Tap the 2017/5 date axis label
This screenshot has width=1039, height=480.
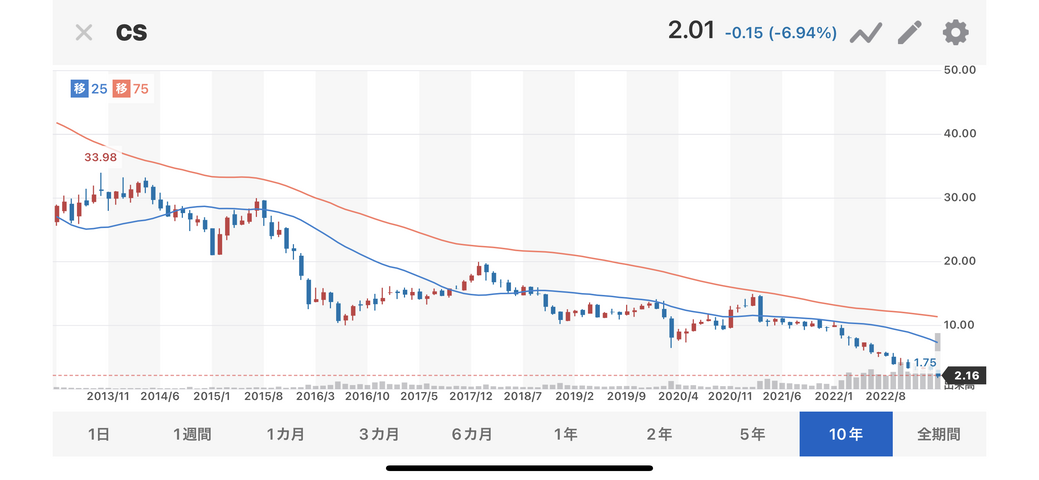[x=419, y=396]
